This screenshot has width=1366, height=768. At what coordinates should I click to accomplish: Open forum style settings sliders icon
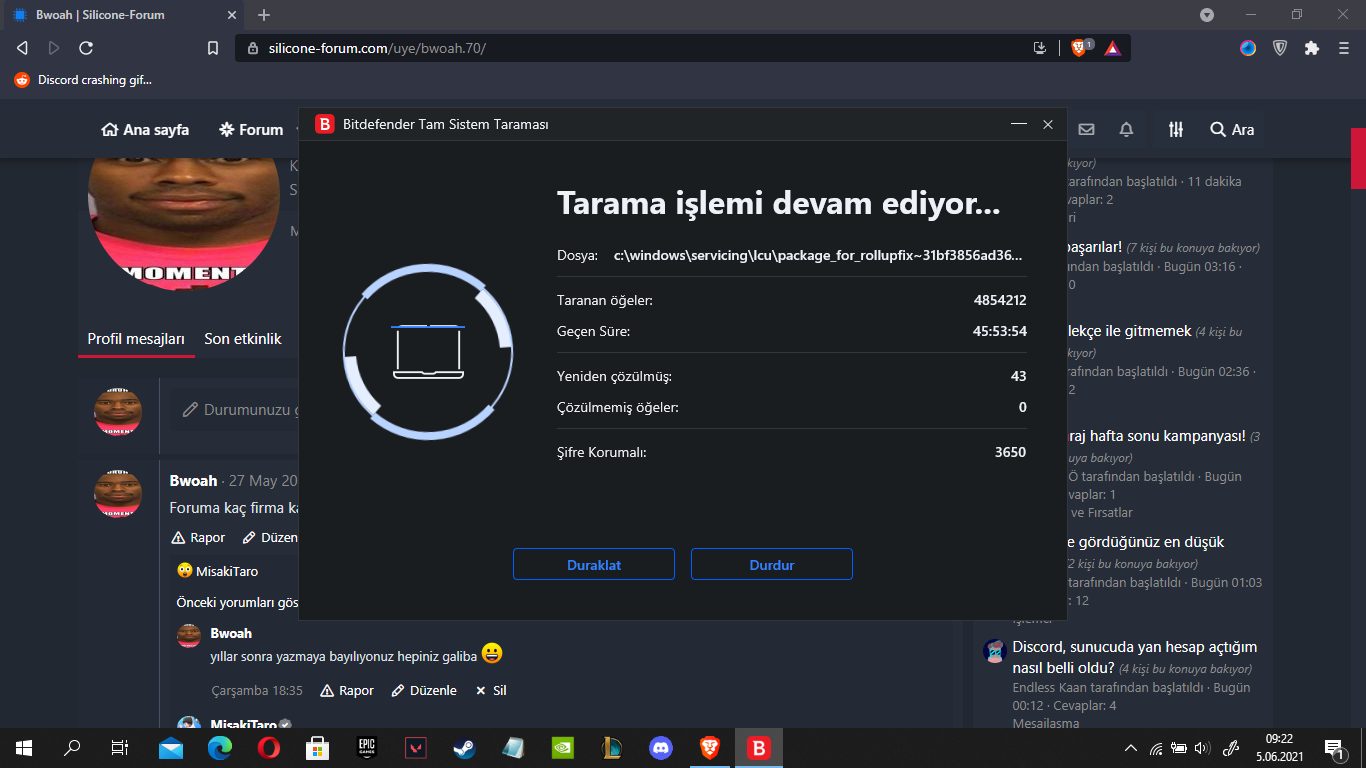click(1176, 130)
